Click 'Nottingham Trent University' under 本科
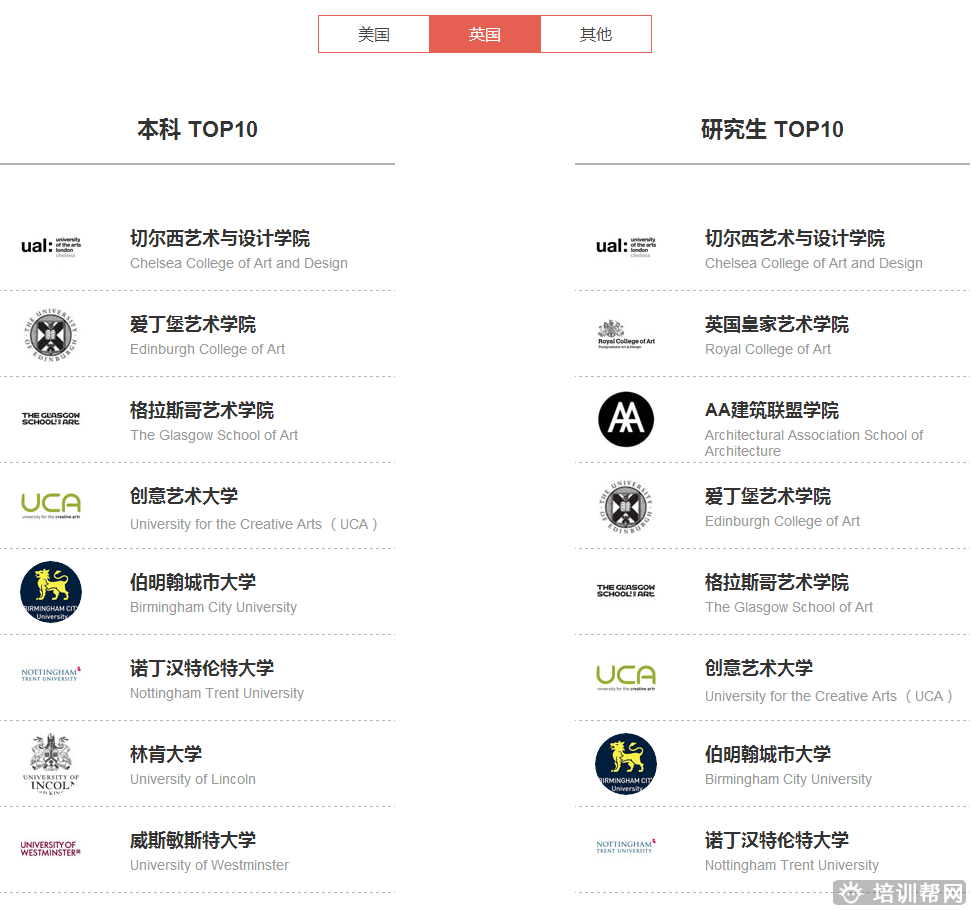This screenshot has width=971, height=910. pos(217,693)
